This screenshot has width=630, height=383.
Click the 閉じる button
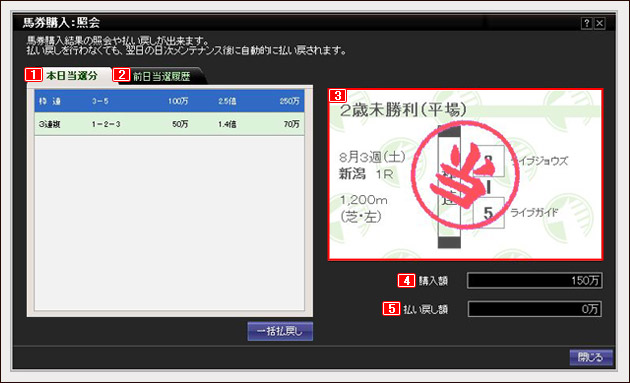click(591, 357)
